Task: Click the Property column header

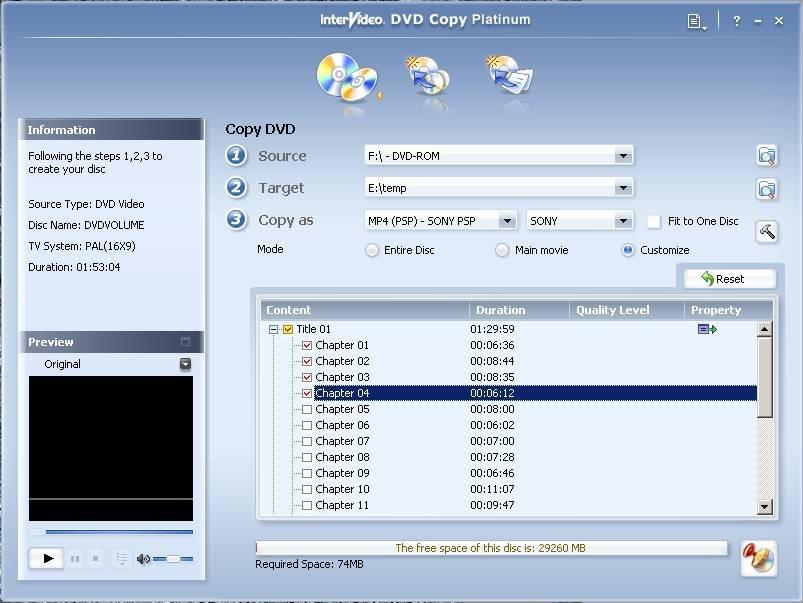Action: coord(728,310)
